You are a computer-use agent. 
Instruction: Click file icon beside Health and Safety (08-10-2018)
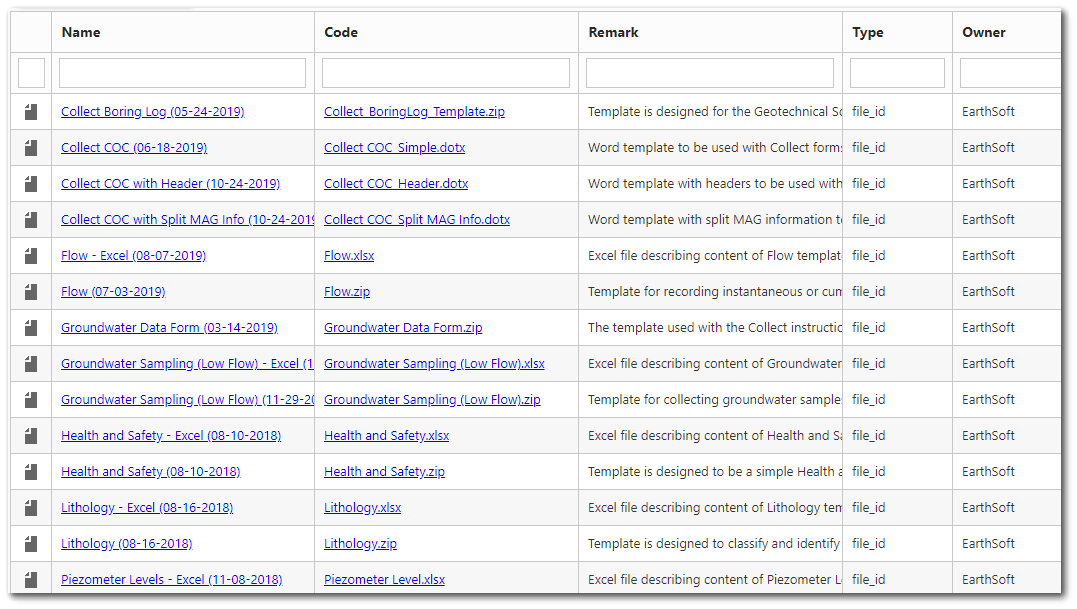31,472
